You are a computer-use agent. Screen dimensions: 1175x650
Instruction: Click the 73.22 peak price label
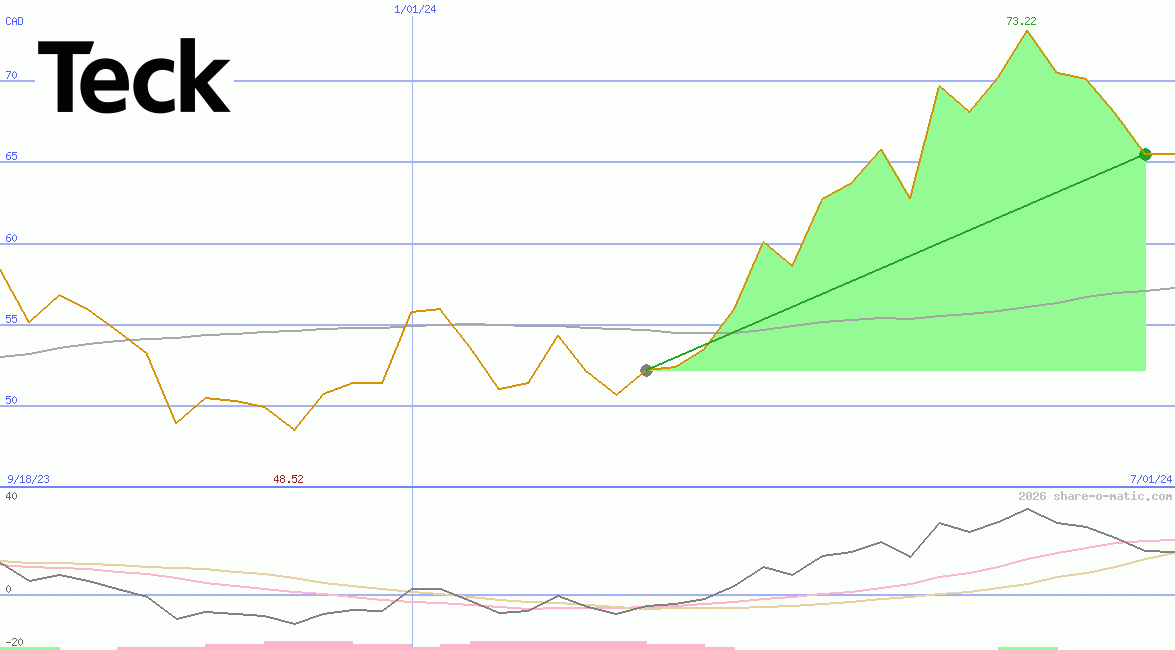click(x=1021, y=21)
